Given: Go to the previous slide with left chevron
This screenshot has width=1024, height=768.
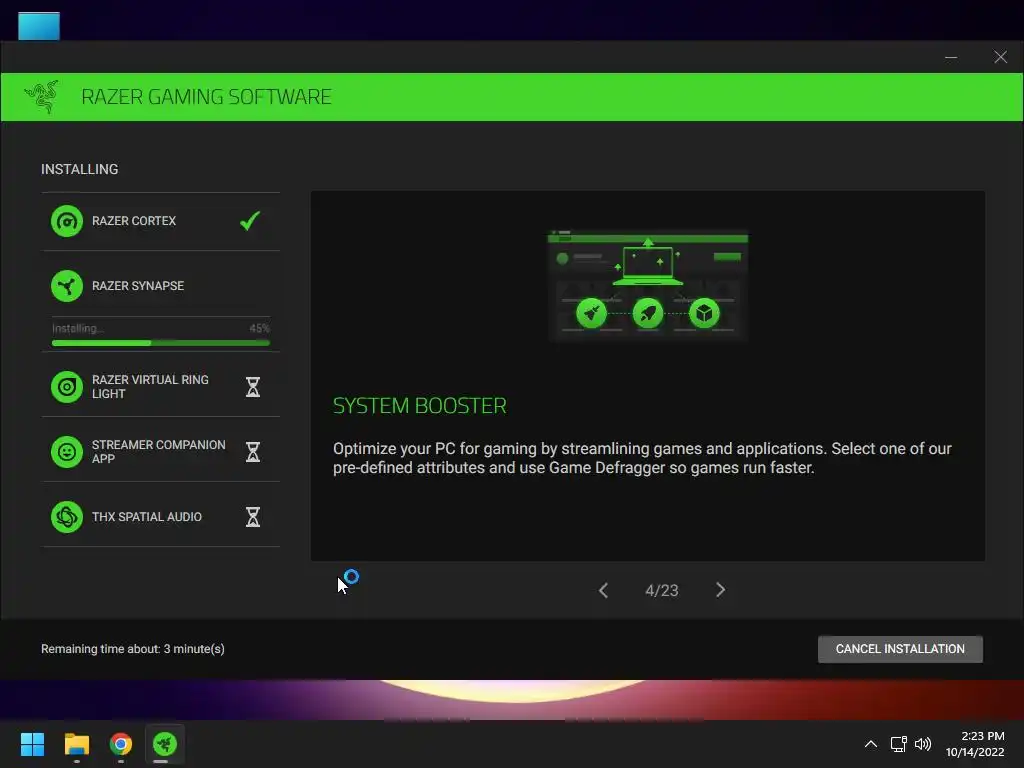Looking at the screenshot, I should pyautogui.click(x=603, y=590).
